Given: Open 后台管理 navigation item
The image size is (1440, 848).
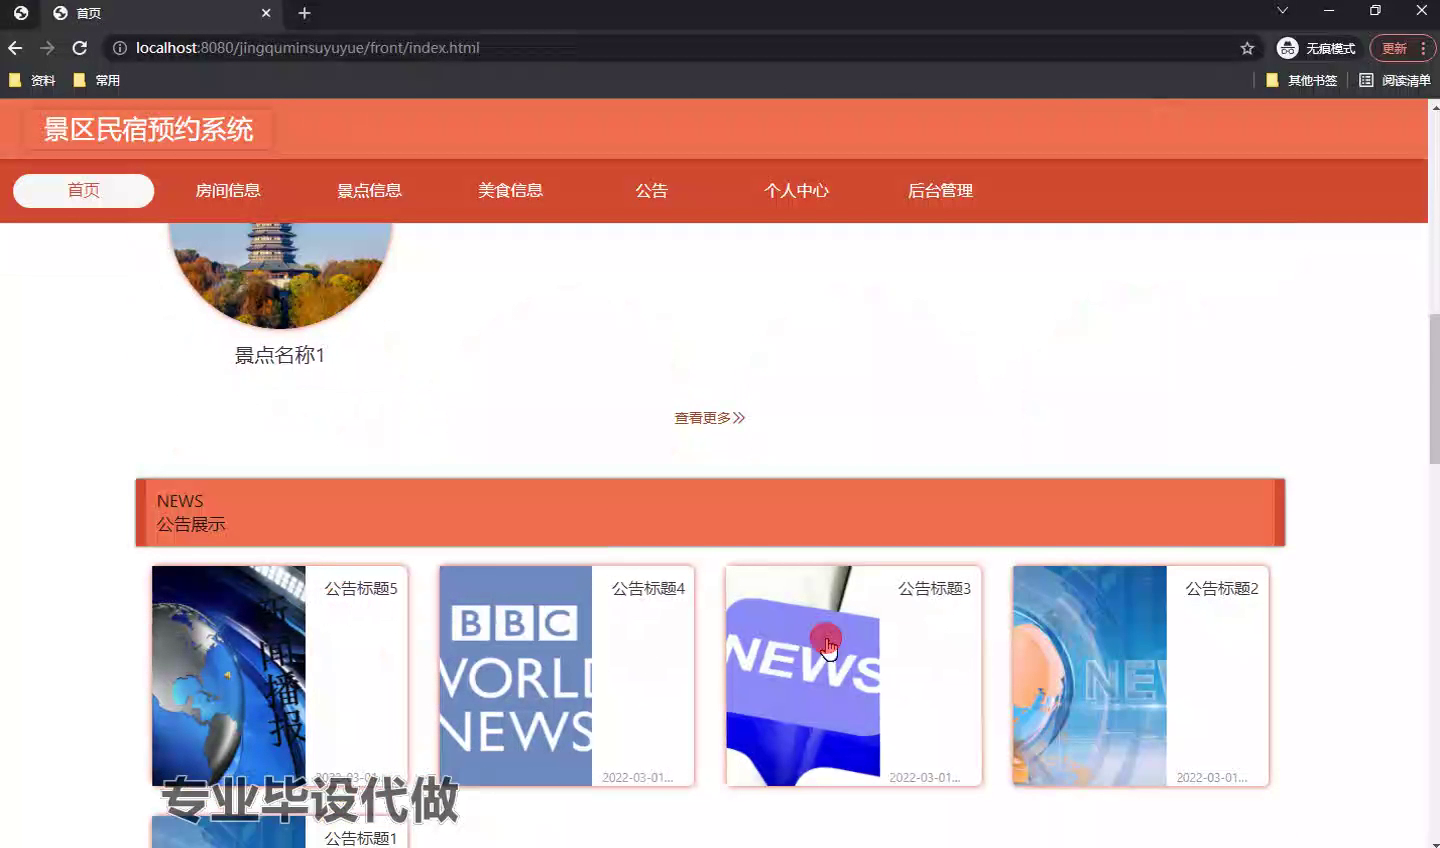Looking at the screenshot, I should [940, 190].
